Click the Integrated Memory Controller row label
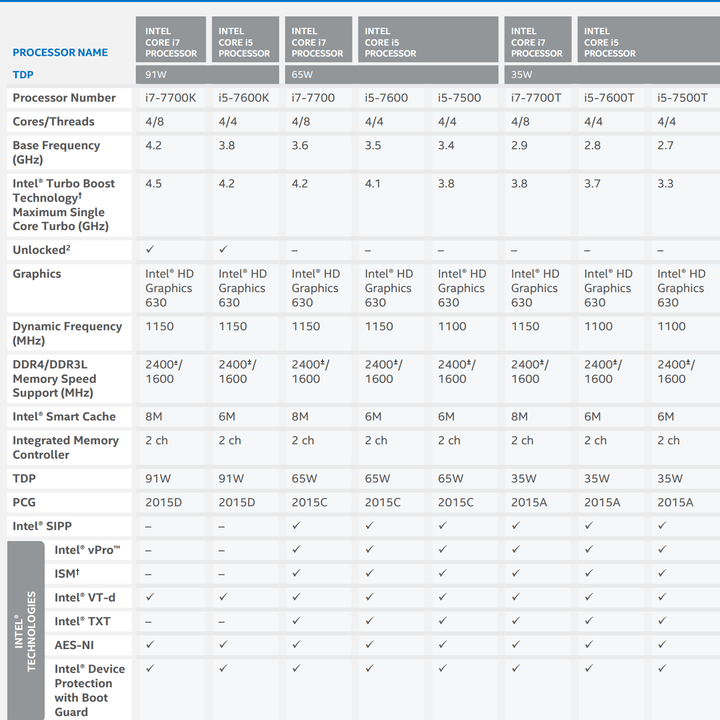The height and width of the screenshot is (720, 720). (66, 448)
